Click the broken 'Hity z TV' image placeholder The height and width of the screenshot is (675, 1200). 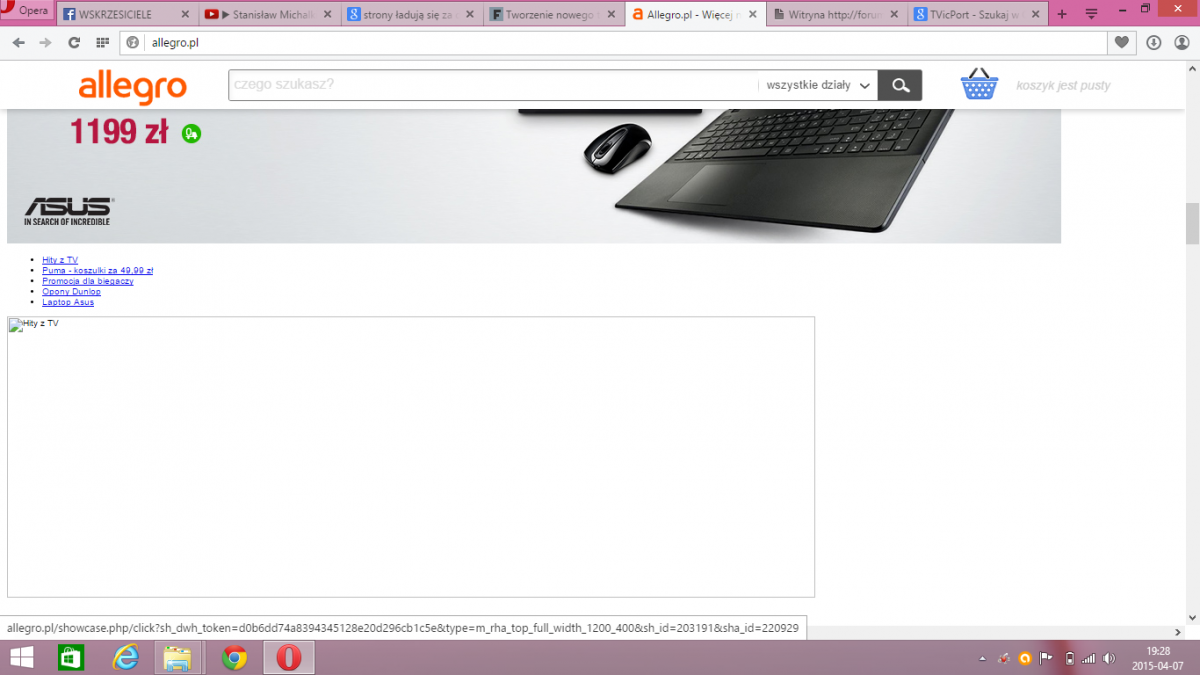[x=411, y=457]
